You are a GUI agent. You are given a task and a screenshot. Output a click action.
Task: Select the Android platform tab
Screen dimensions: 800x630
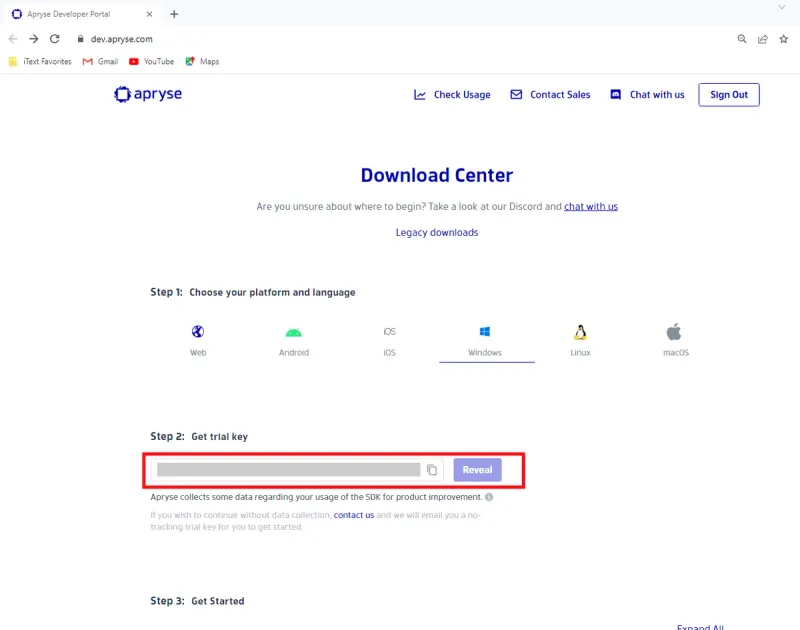coord(294,340)
